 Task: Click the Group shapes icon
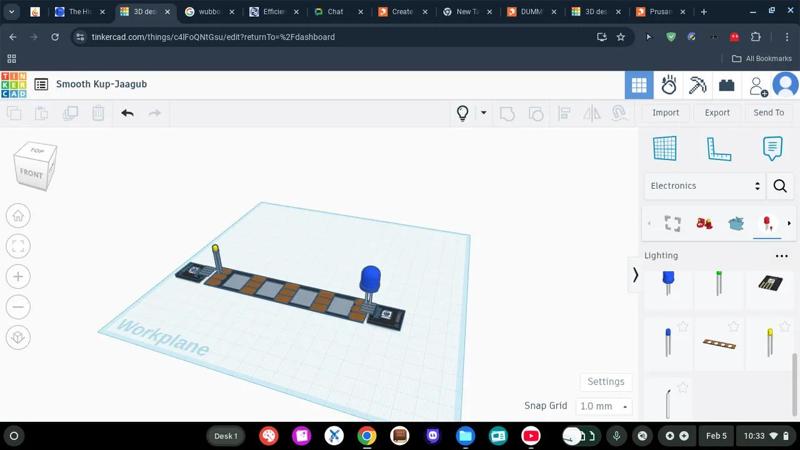[x=507, y=113]
